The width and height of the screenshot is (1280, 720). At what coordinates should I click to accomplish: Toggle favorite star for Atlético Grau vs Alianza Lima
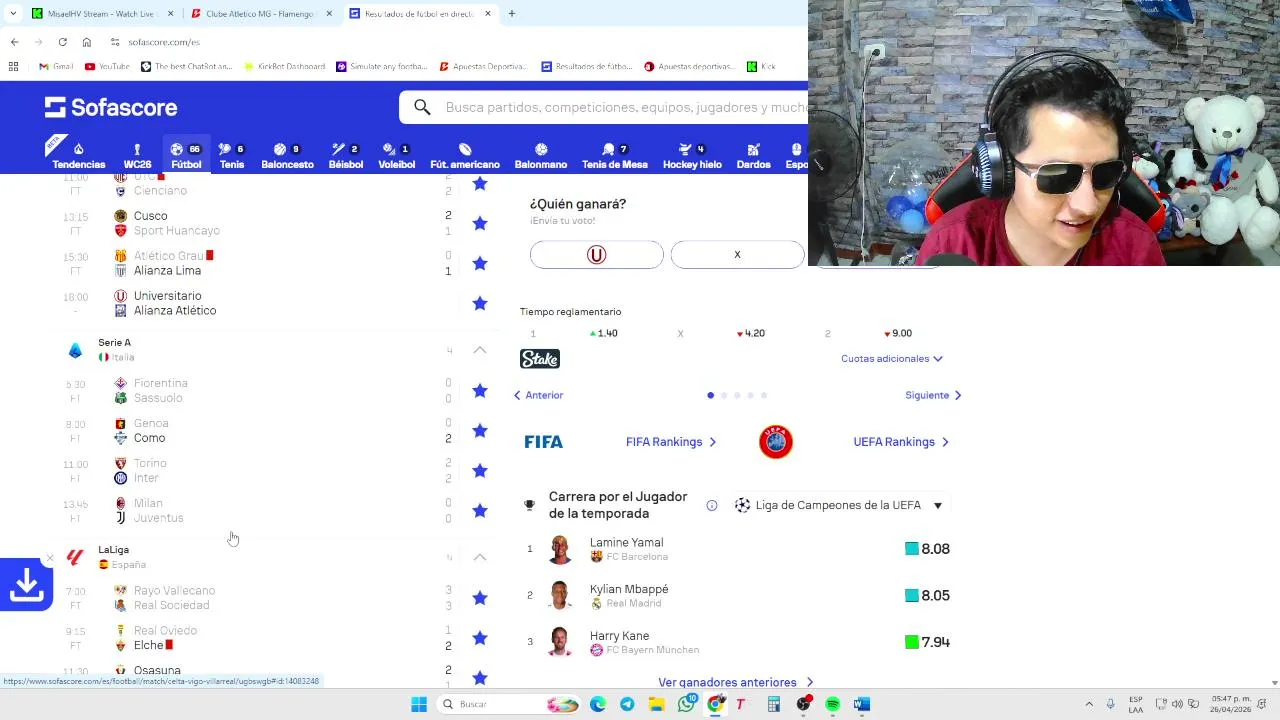pos(480,263)
